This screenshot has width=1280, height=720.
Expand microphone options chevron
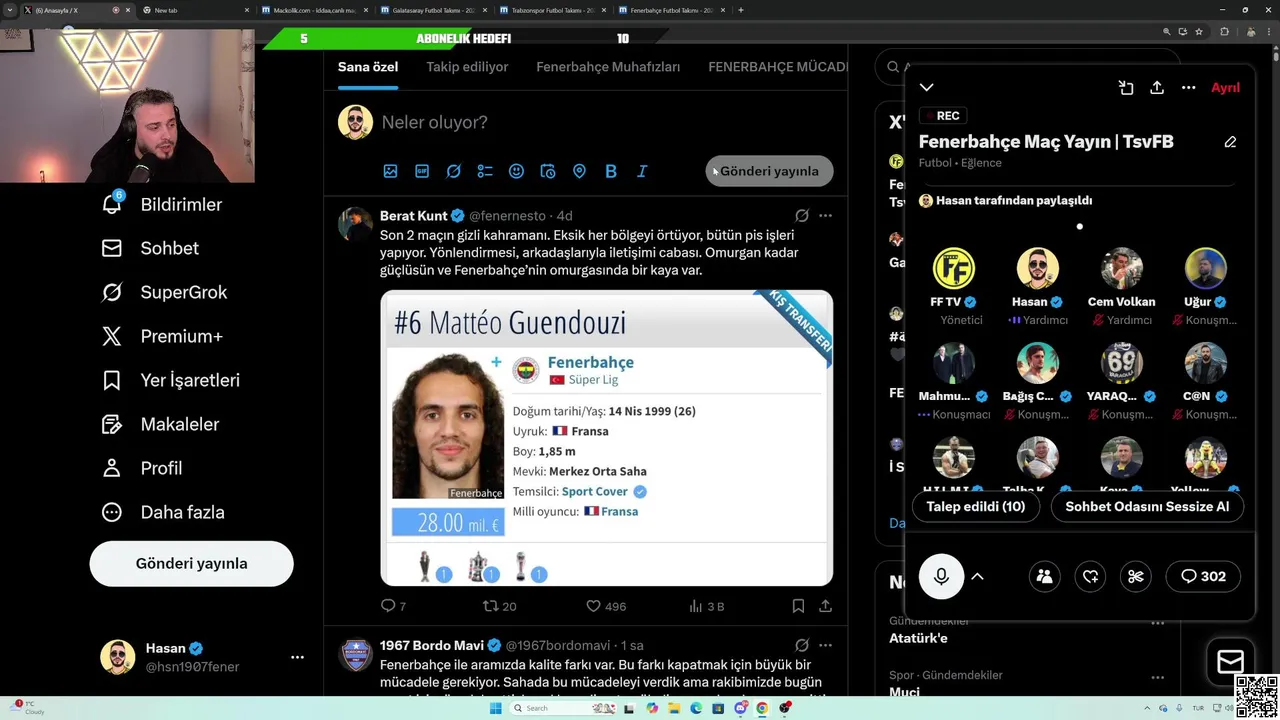(978, 576)
